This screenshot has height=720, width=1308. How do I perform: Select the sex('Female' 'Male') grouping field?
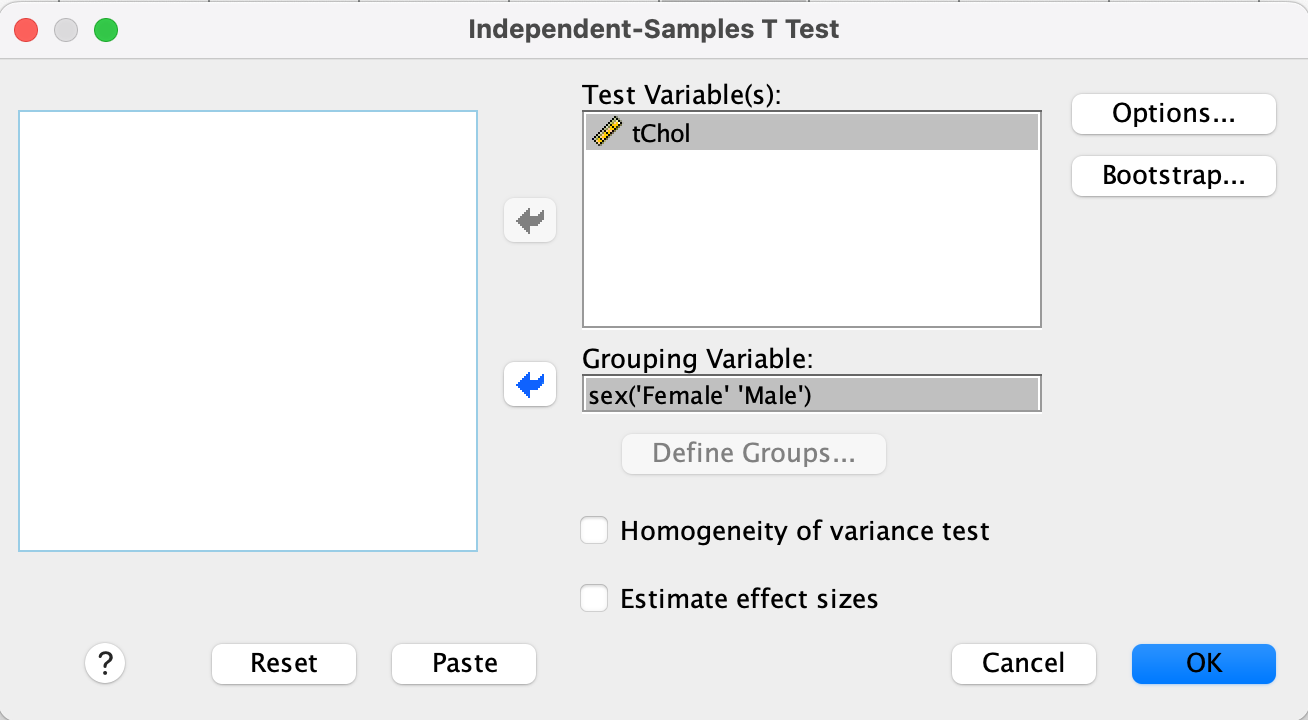[811, 394]
